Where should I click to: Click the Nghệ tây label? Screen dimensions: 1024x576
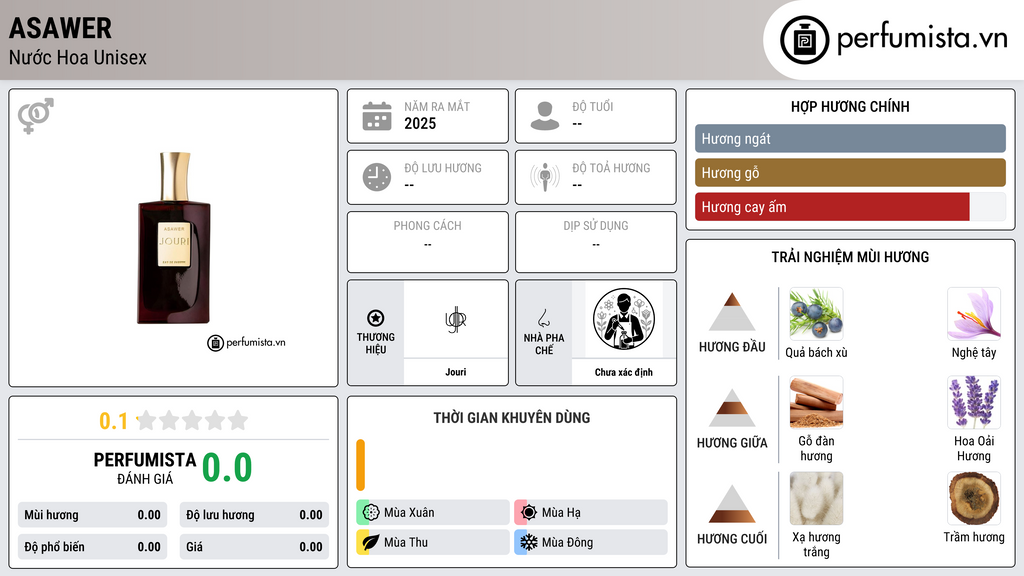tap(974, 353)
